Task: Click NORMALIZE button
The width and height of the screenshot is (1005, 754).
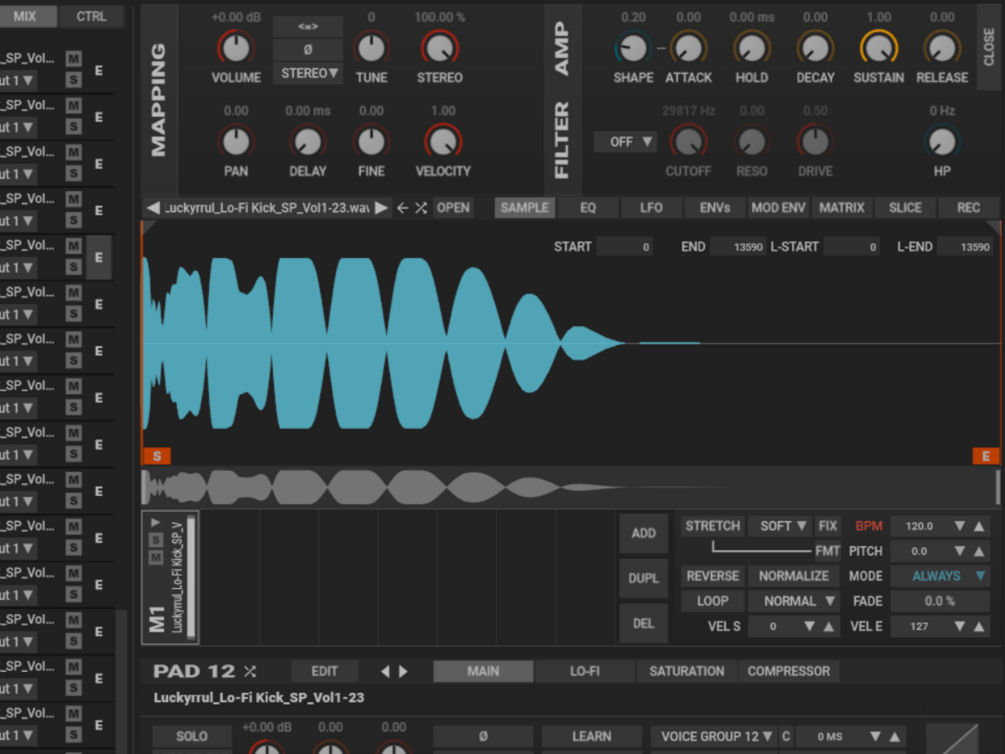Action: [793, 576]
